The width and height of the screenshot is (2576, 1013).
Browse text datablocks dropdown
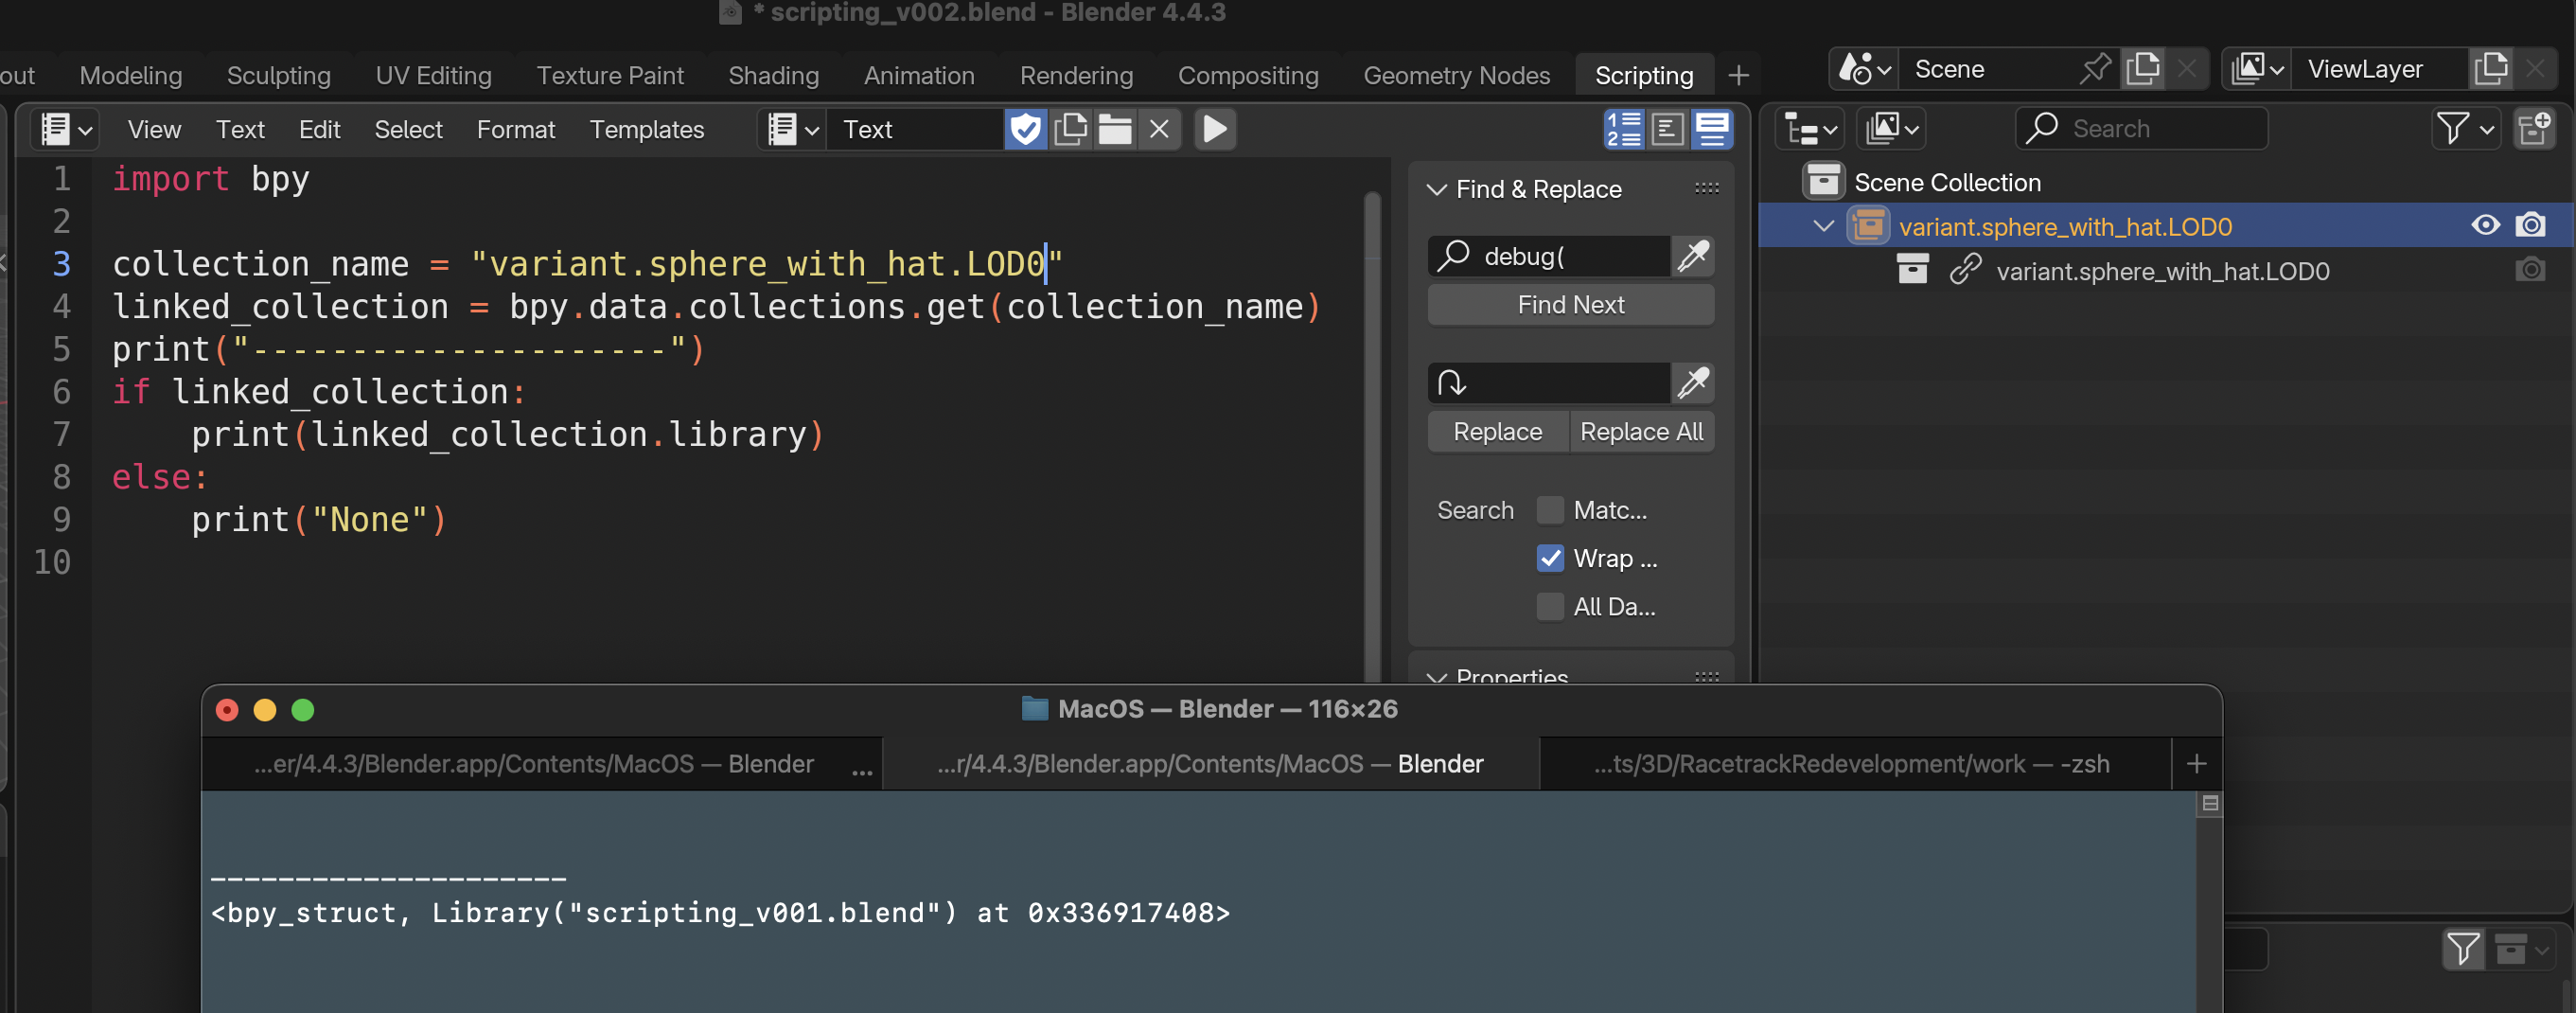[x=793, y=129]
